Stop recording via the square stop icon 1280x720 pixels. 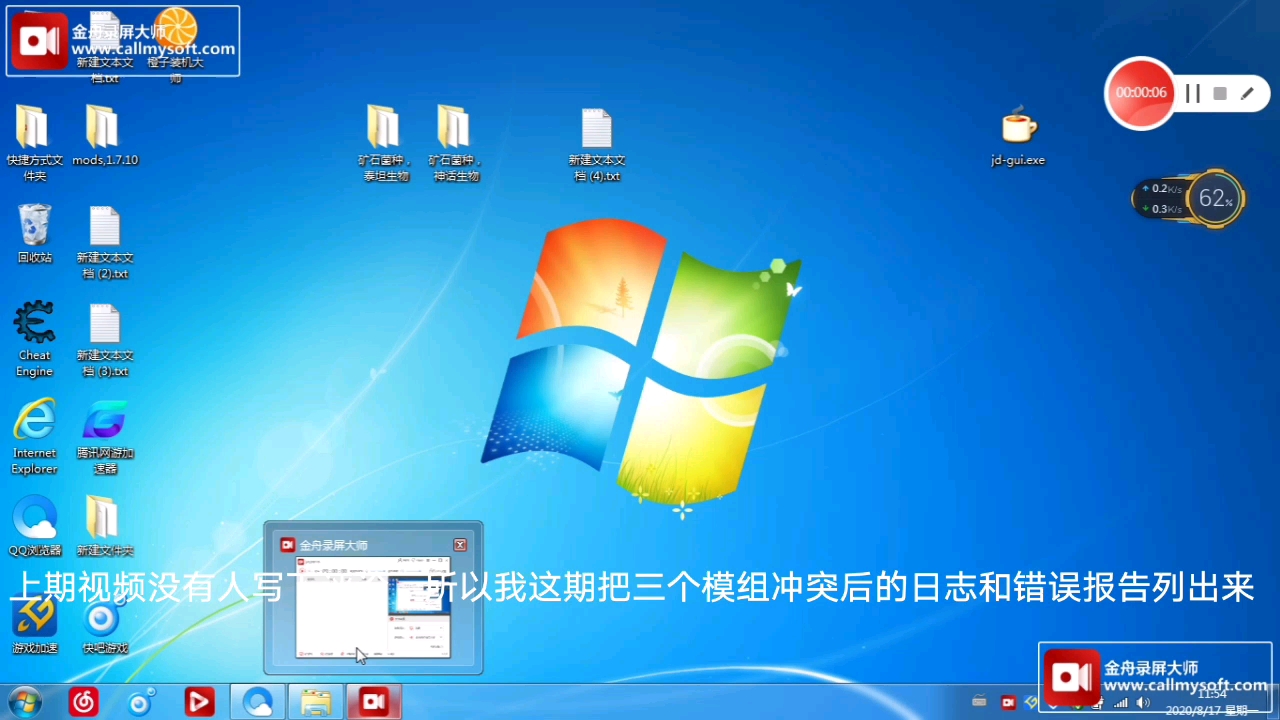(x=1219, y=92)
